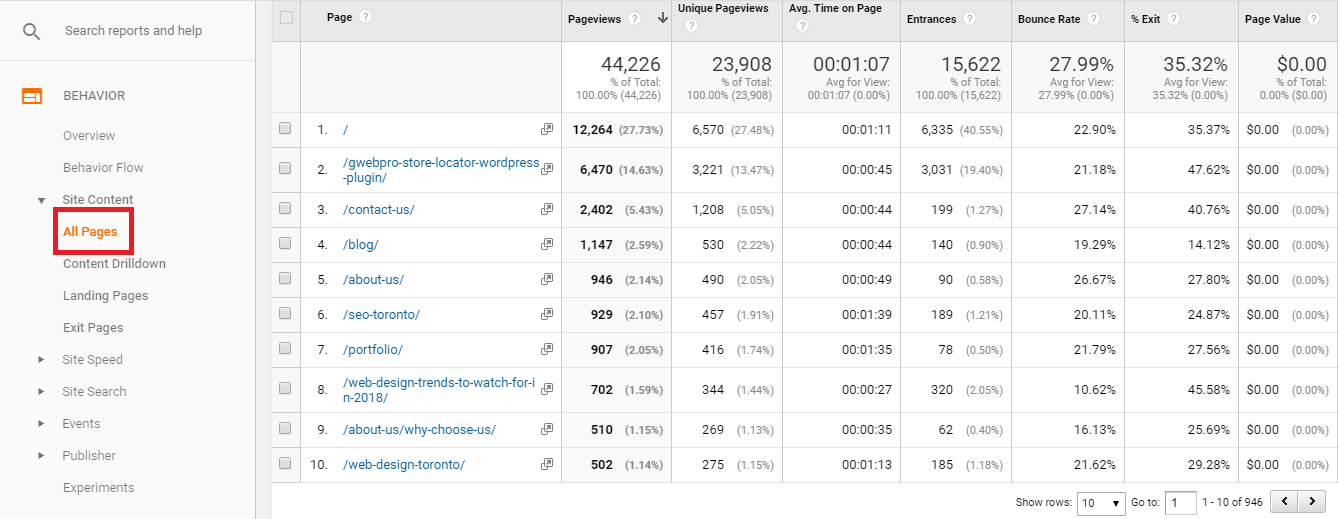Click the Behavior section icon
Image resolution: width=1338 pixels, height=519 pixels.
pyautogui.click(x=33, y=96)
